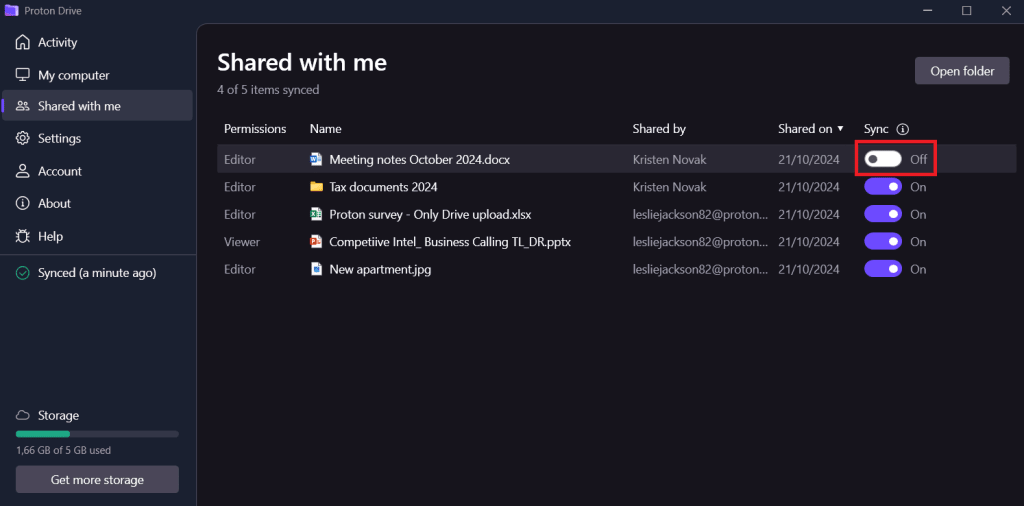Click the Permissions column header
The image size is (1024, 506).
(x=255, y=129)
